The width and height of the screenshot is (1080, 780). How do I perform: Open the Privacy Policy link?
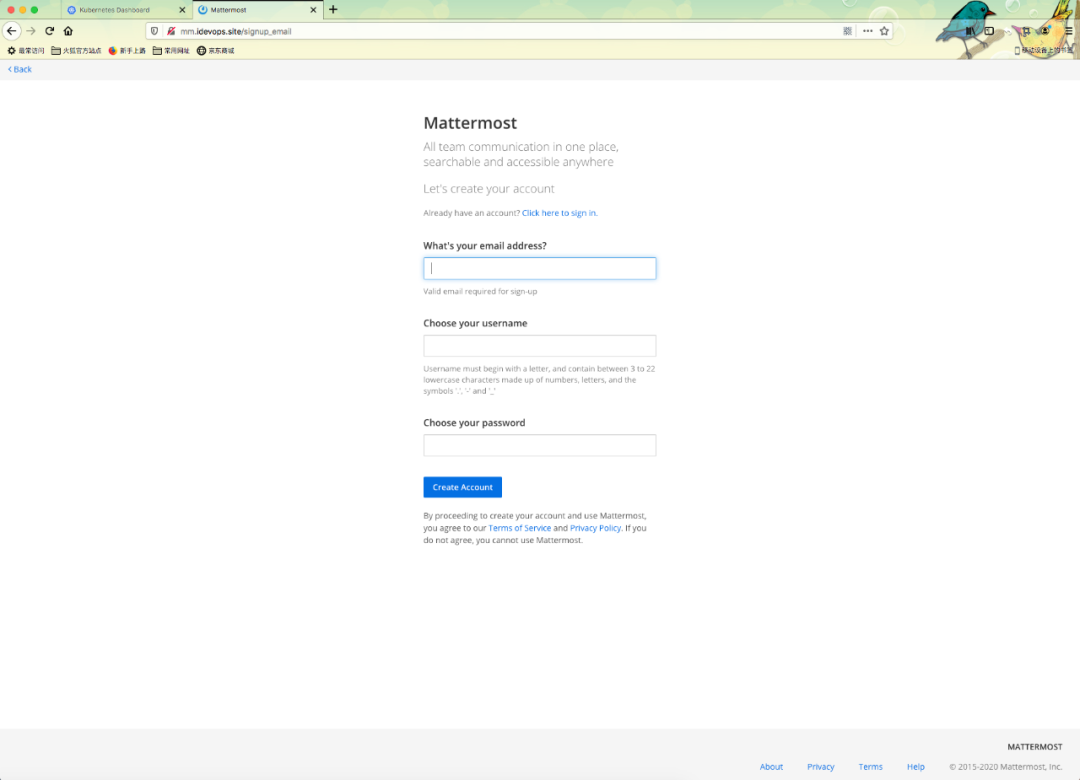coord(595,528)
